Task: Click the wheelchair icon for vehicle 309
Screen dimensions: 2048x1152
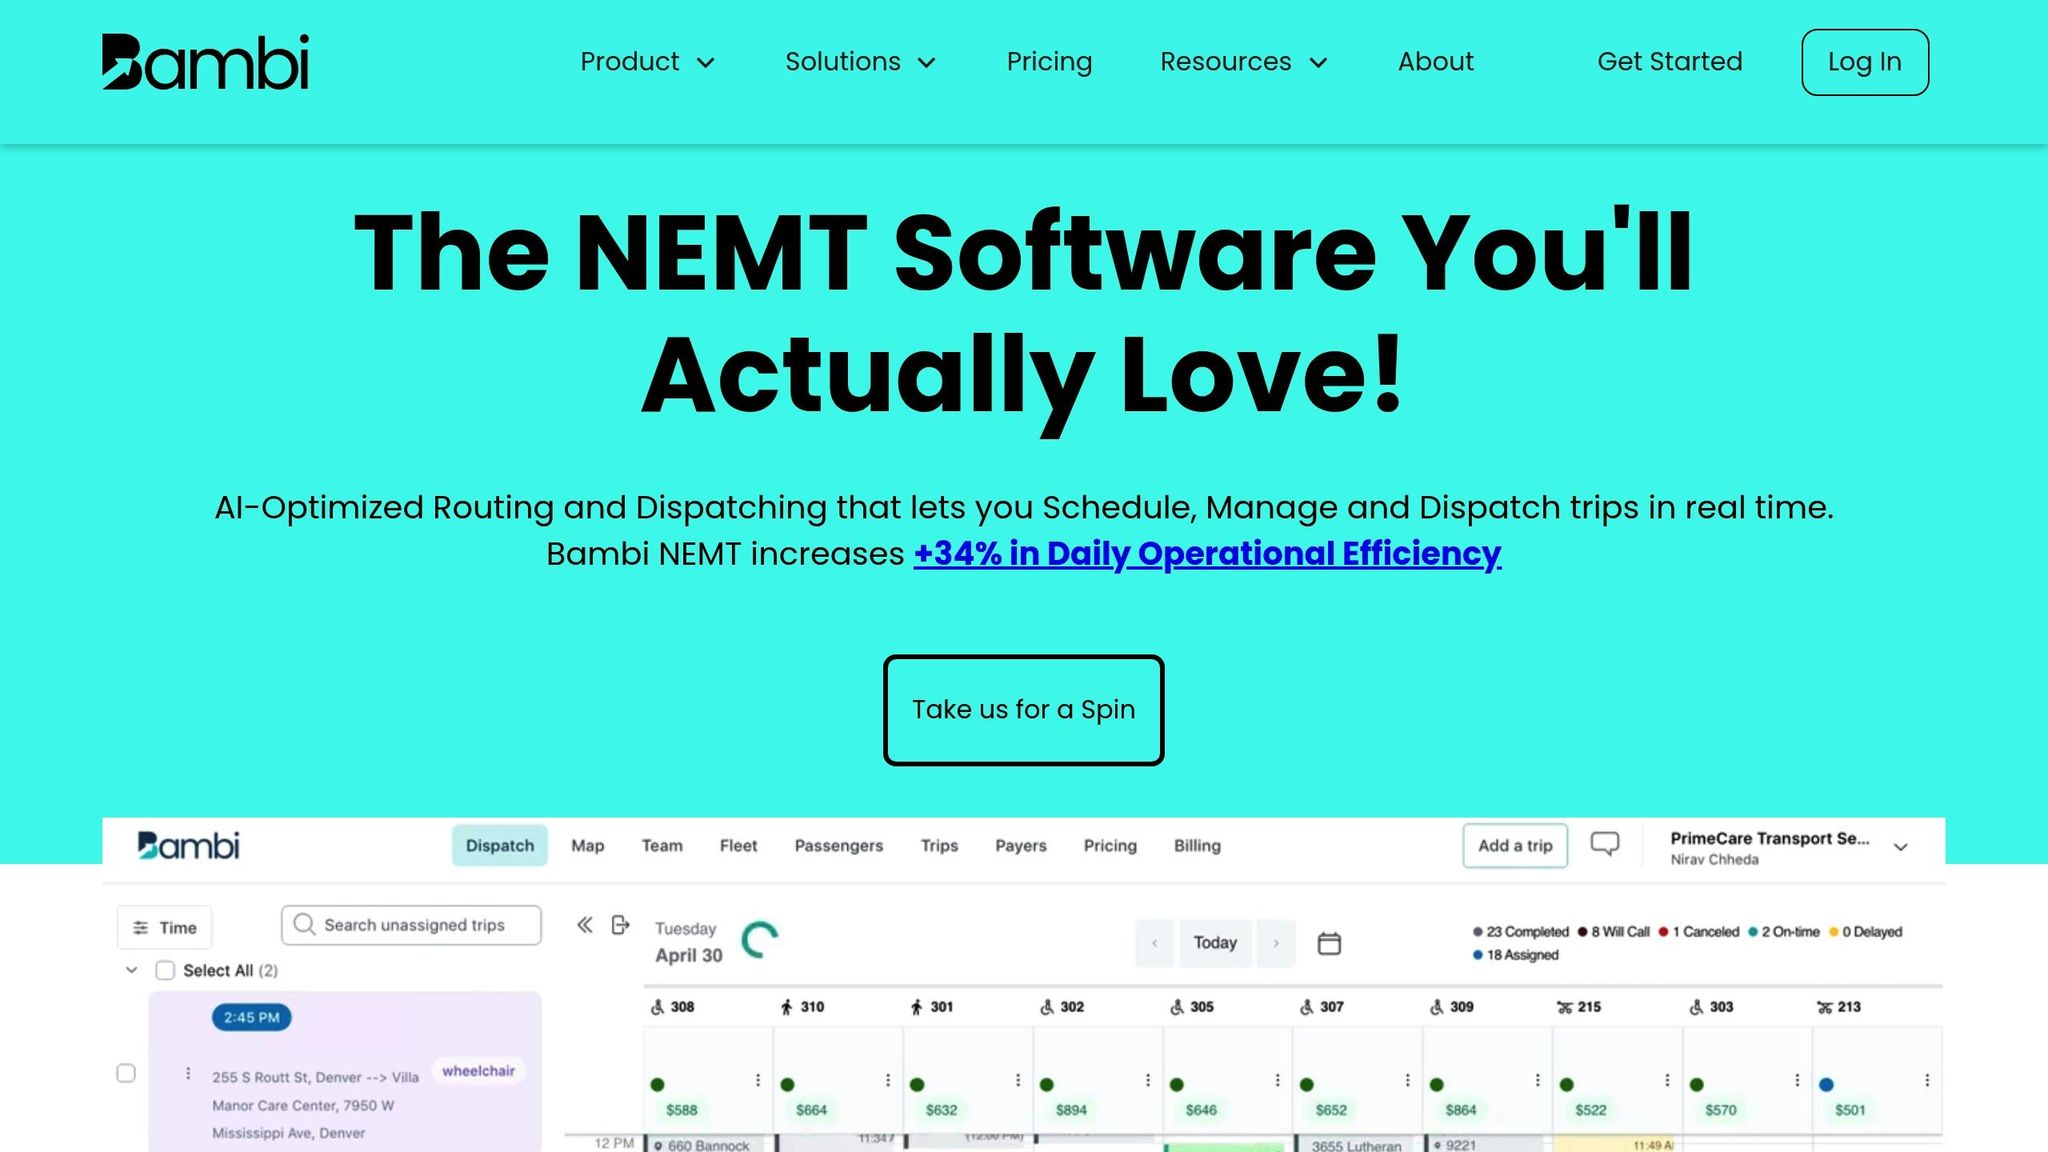Action: [1436, 1007]
